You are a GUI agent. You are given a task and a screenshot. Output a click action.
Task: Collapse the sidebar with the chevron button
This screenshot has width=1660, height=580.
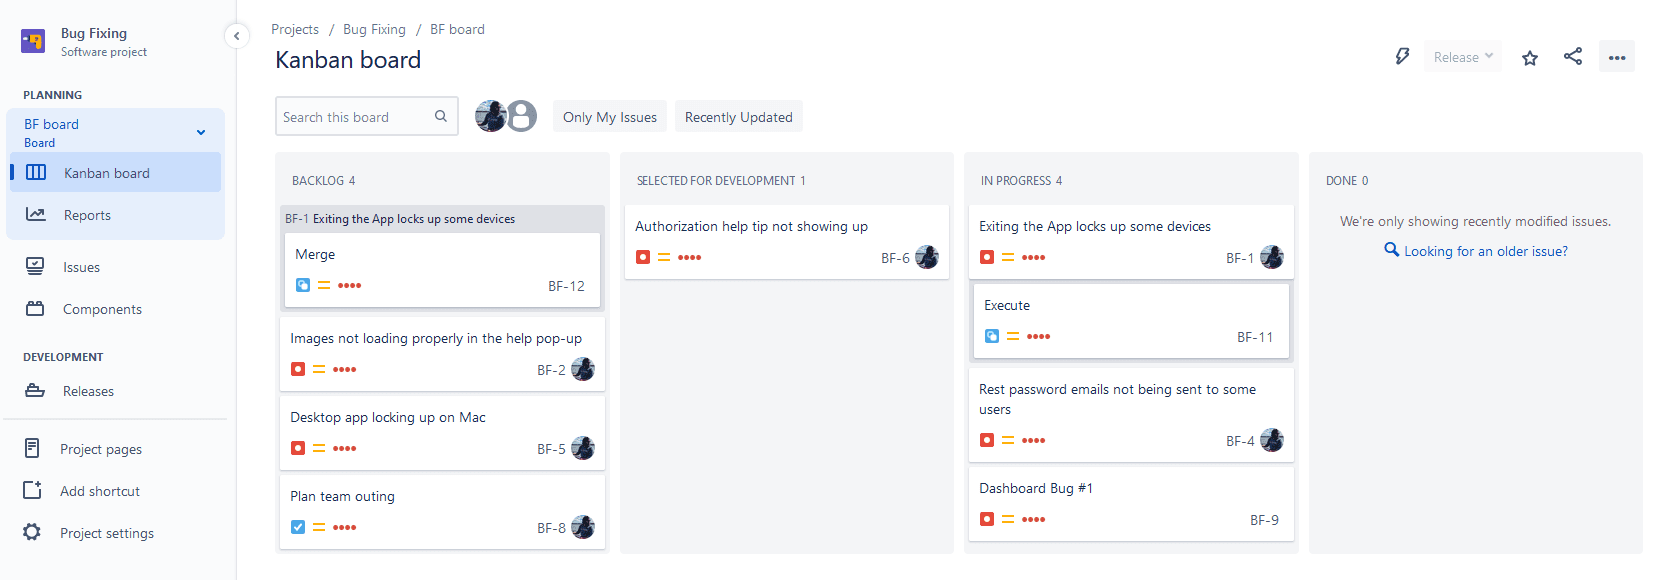pyautogui.click(x=236, y=36)
